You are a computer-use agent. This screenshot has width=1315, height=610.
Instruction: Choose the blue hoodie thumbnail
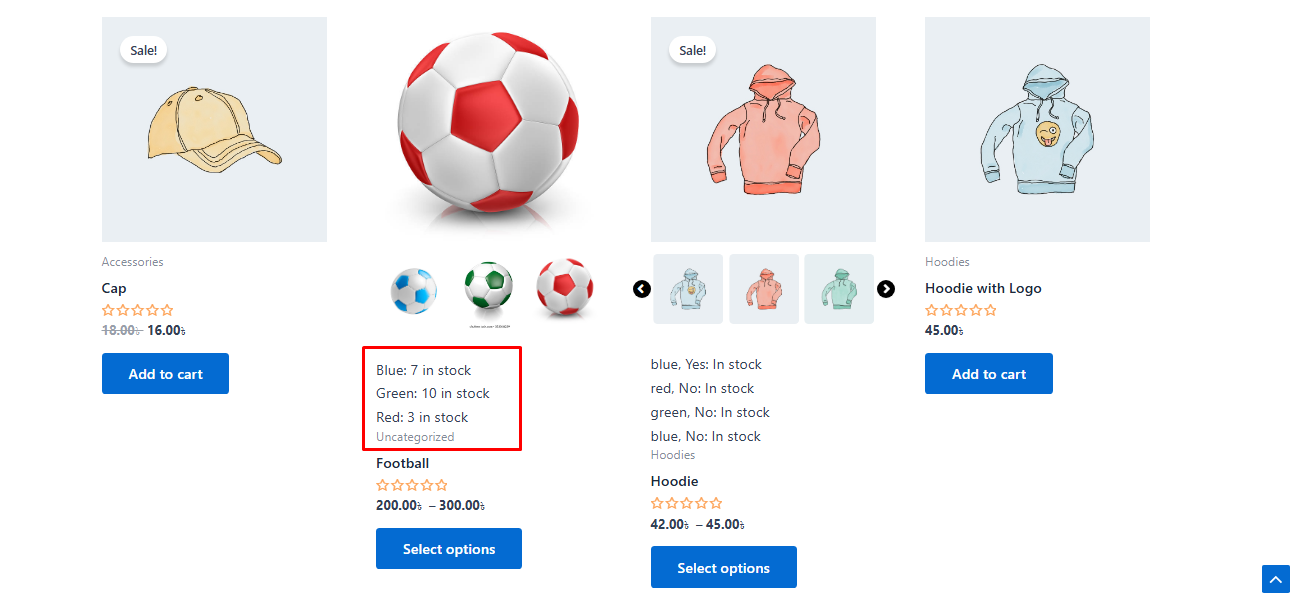click(x=688, y=289)
